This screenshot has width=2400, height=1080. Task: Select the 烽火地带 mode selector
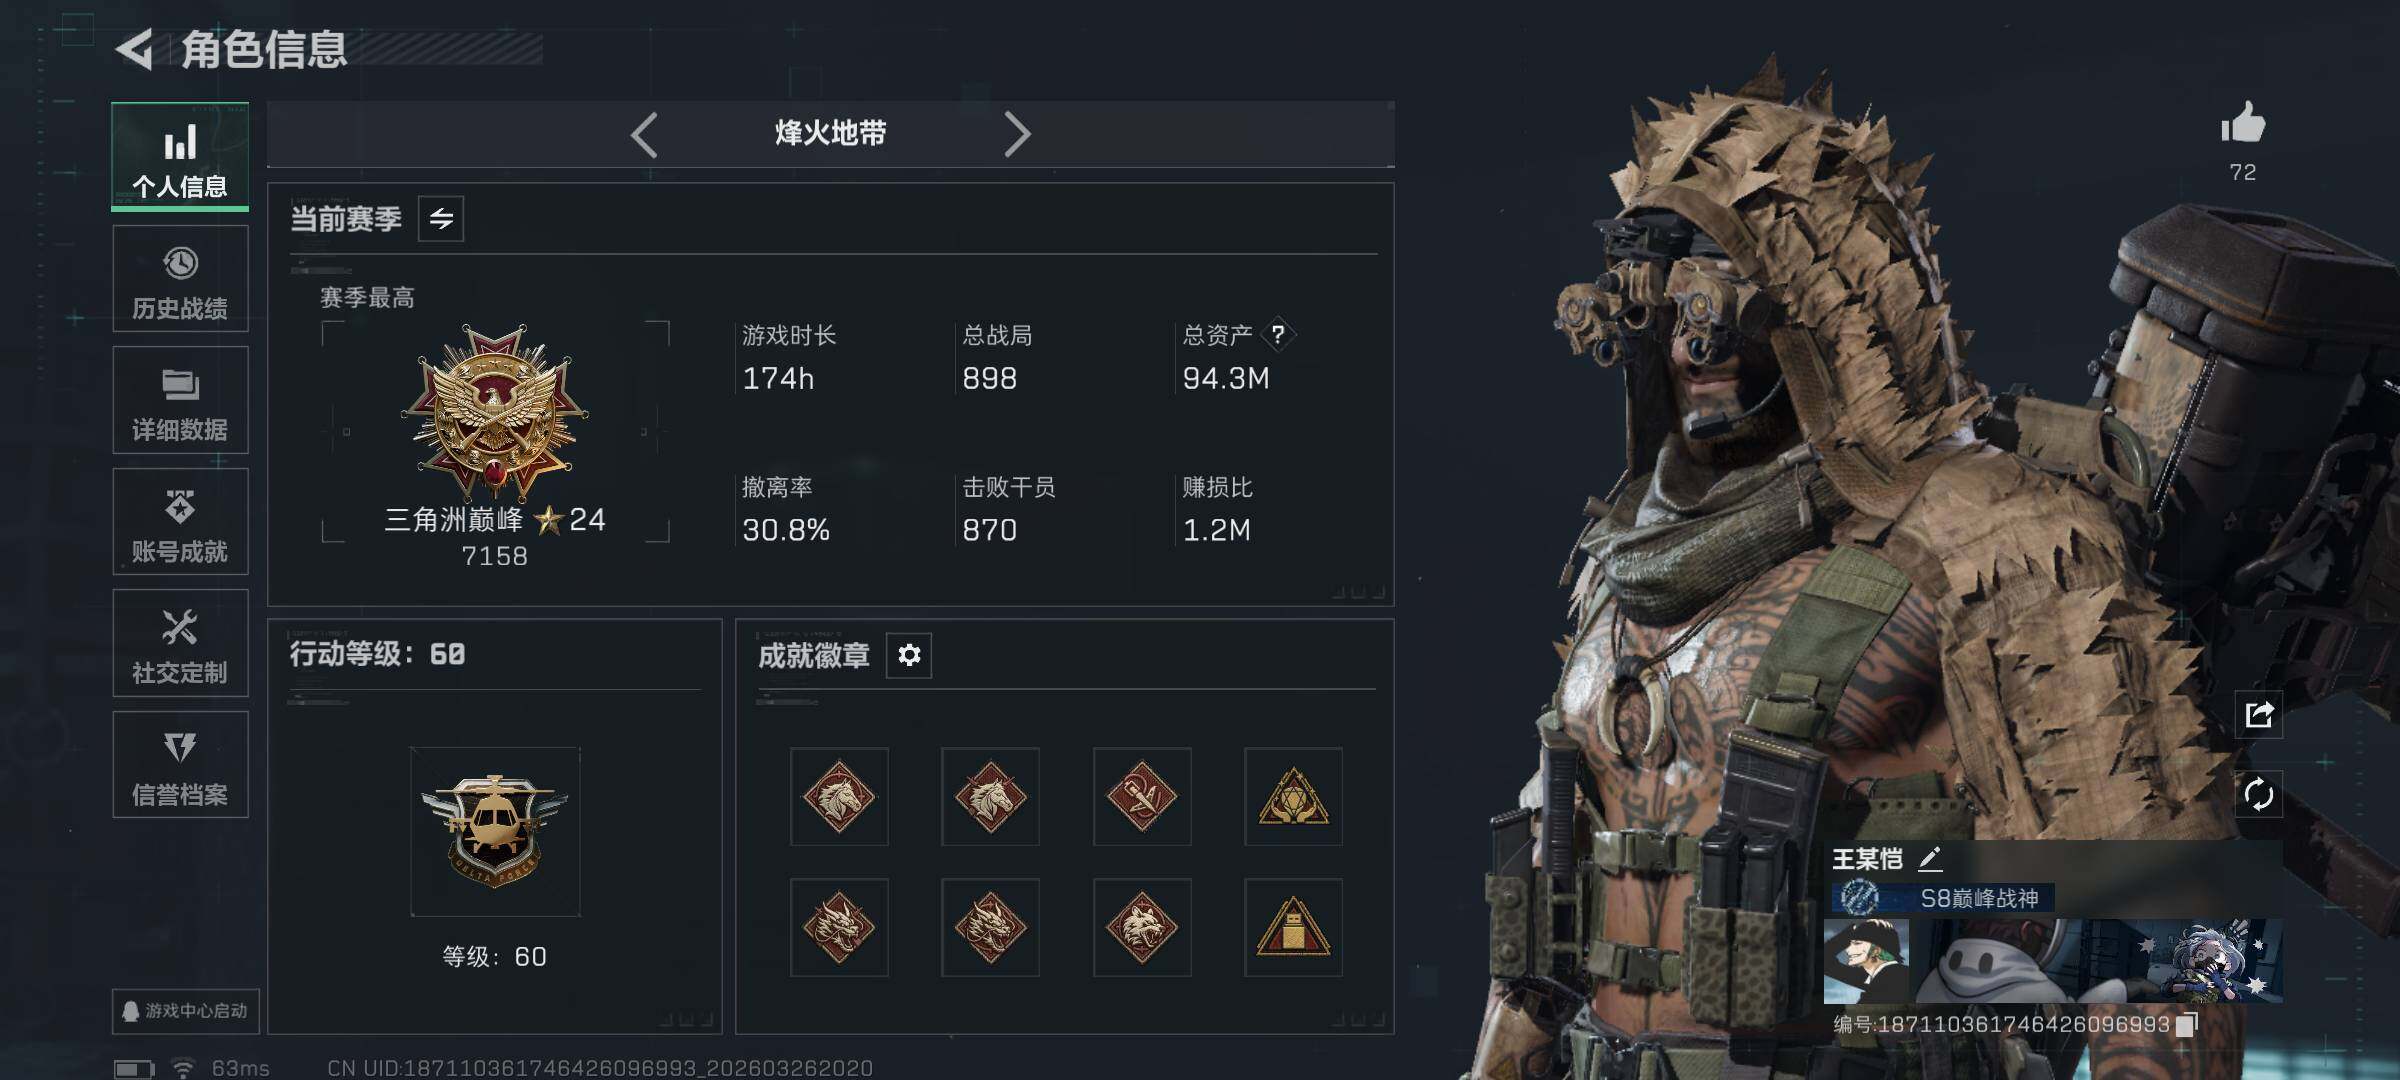[x=830, y=133]
